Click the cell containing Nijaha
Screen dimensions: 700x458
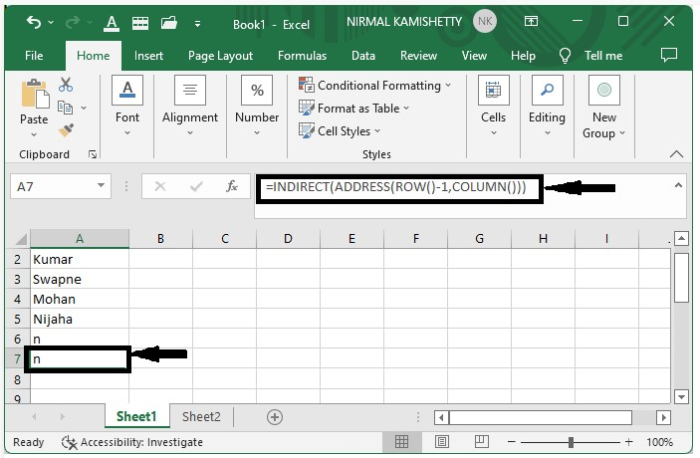click(x=80, y=319)
